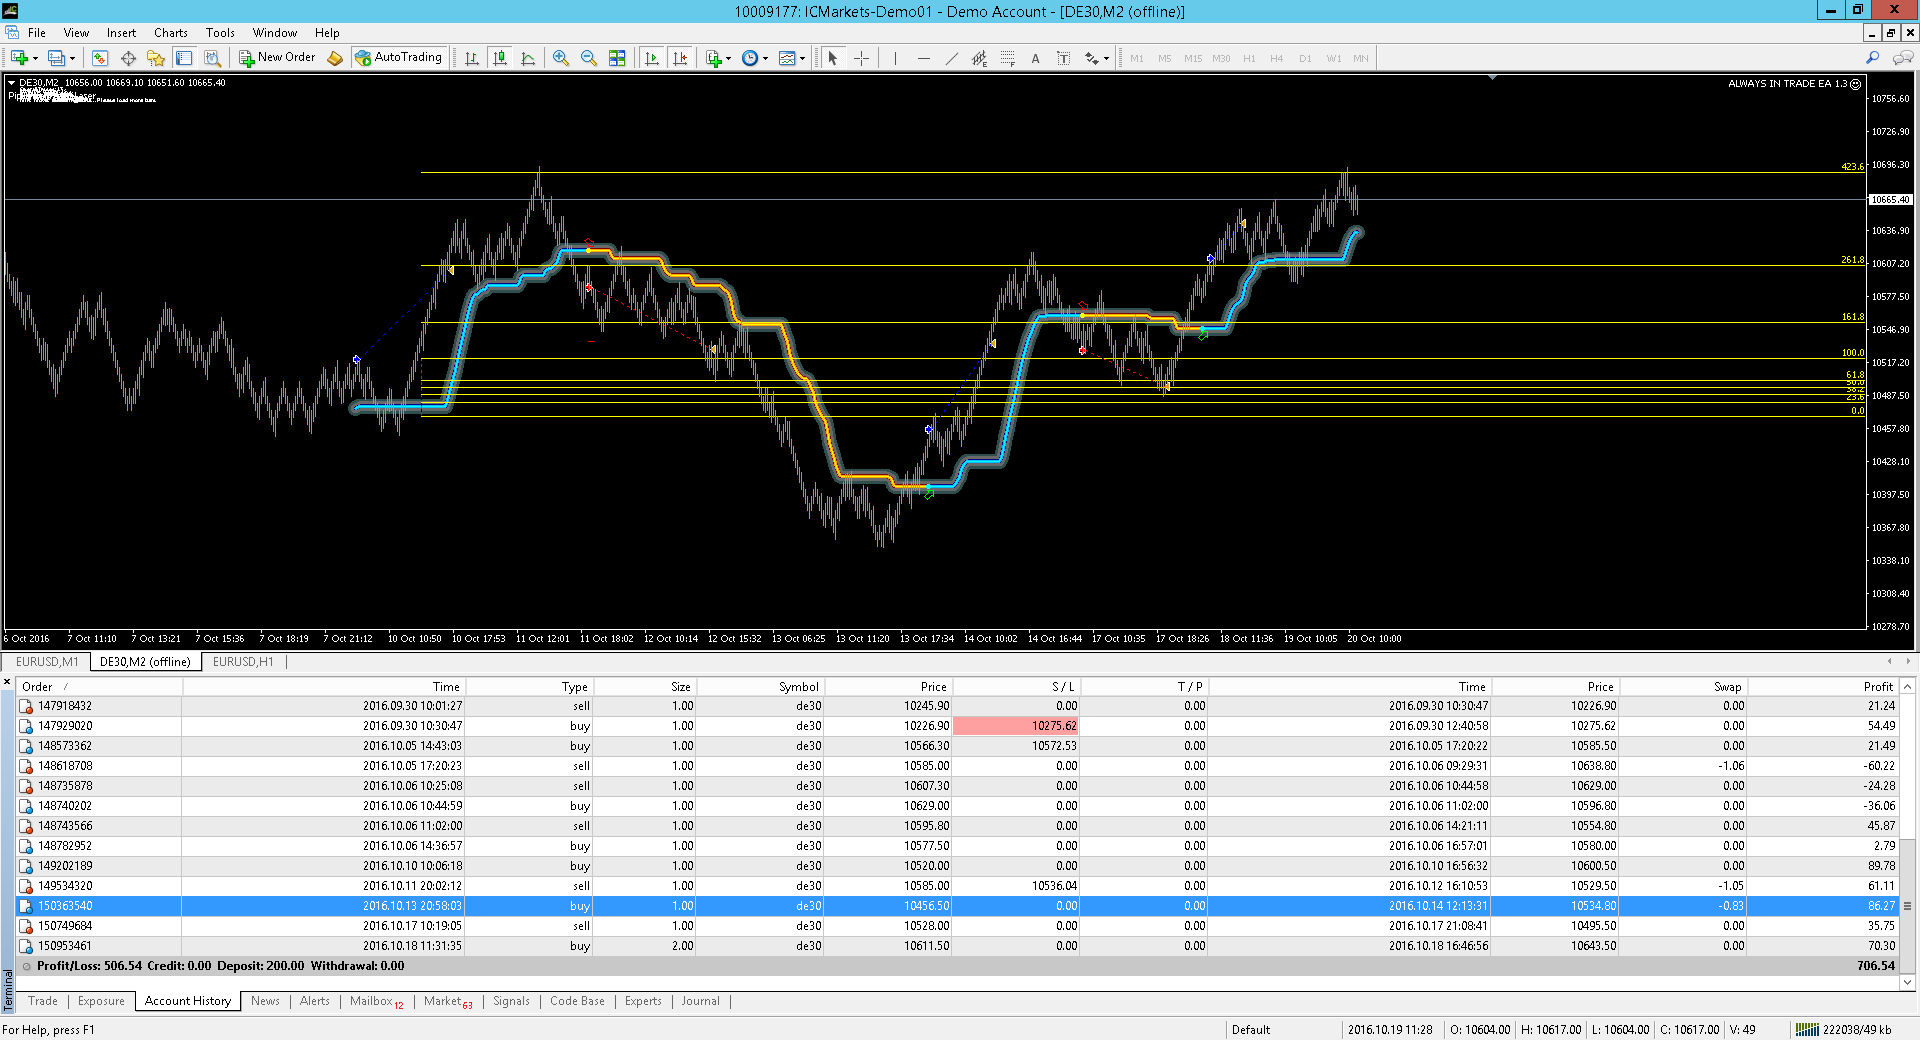The image size is (1920, 1040).
Task: Switch to the EURUSD,H1 chart tab
Action: 243,662
